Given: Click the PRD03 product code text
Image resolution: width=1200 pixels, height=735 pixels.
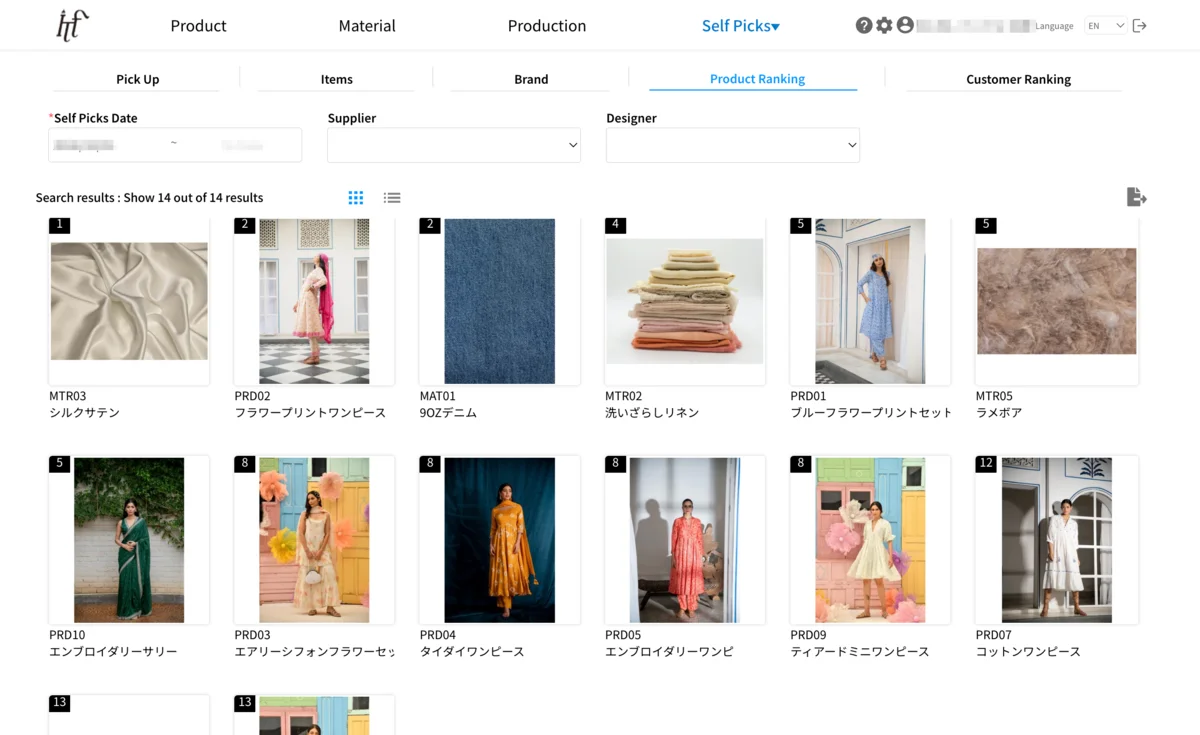Looking at the screenshot, I should (253, 635).
